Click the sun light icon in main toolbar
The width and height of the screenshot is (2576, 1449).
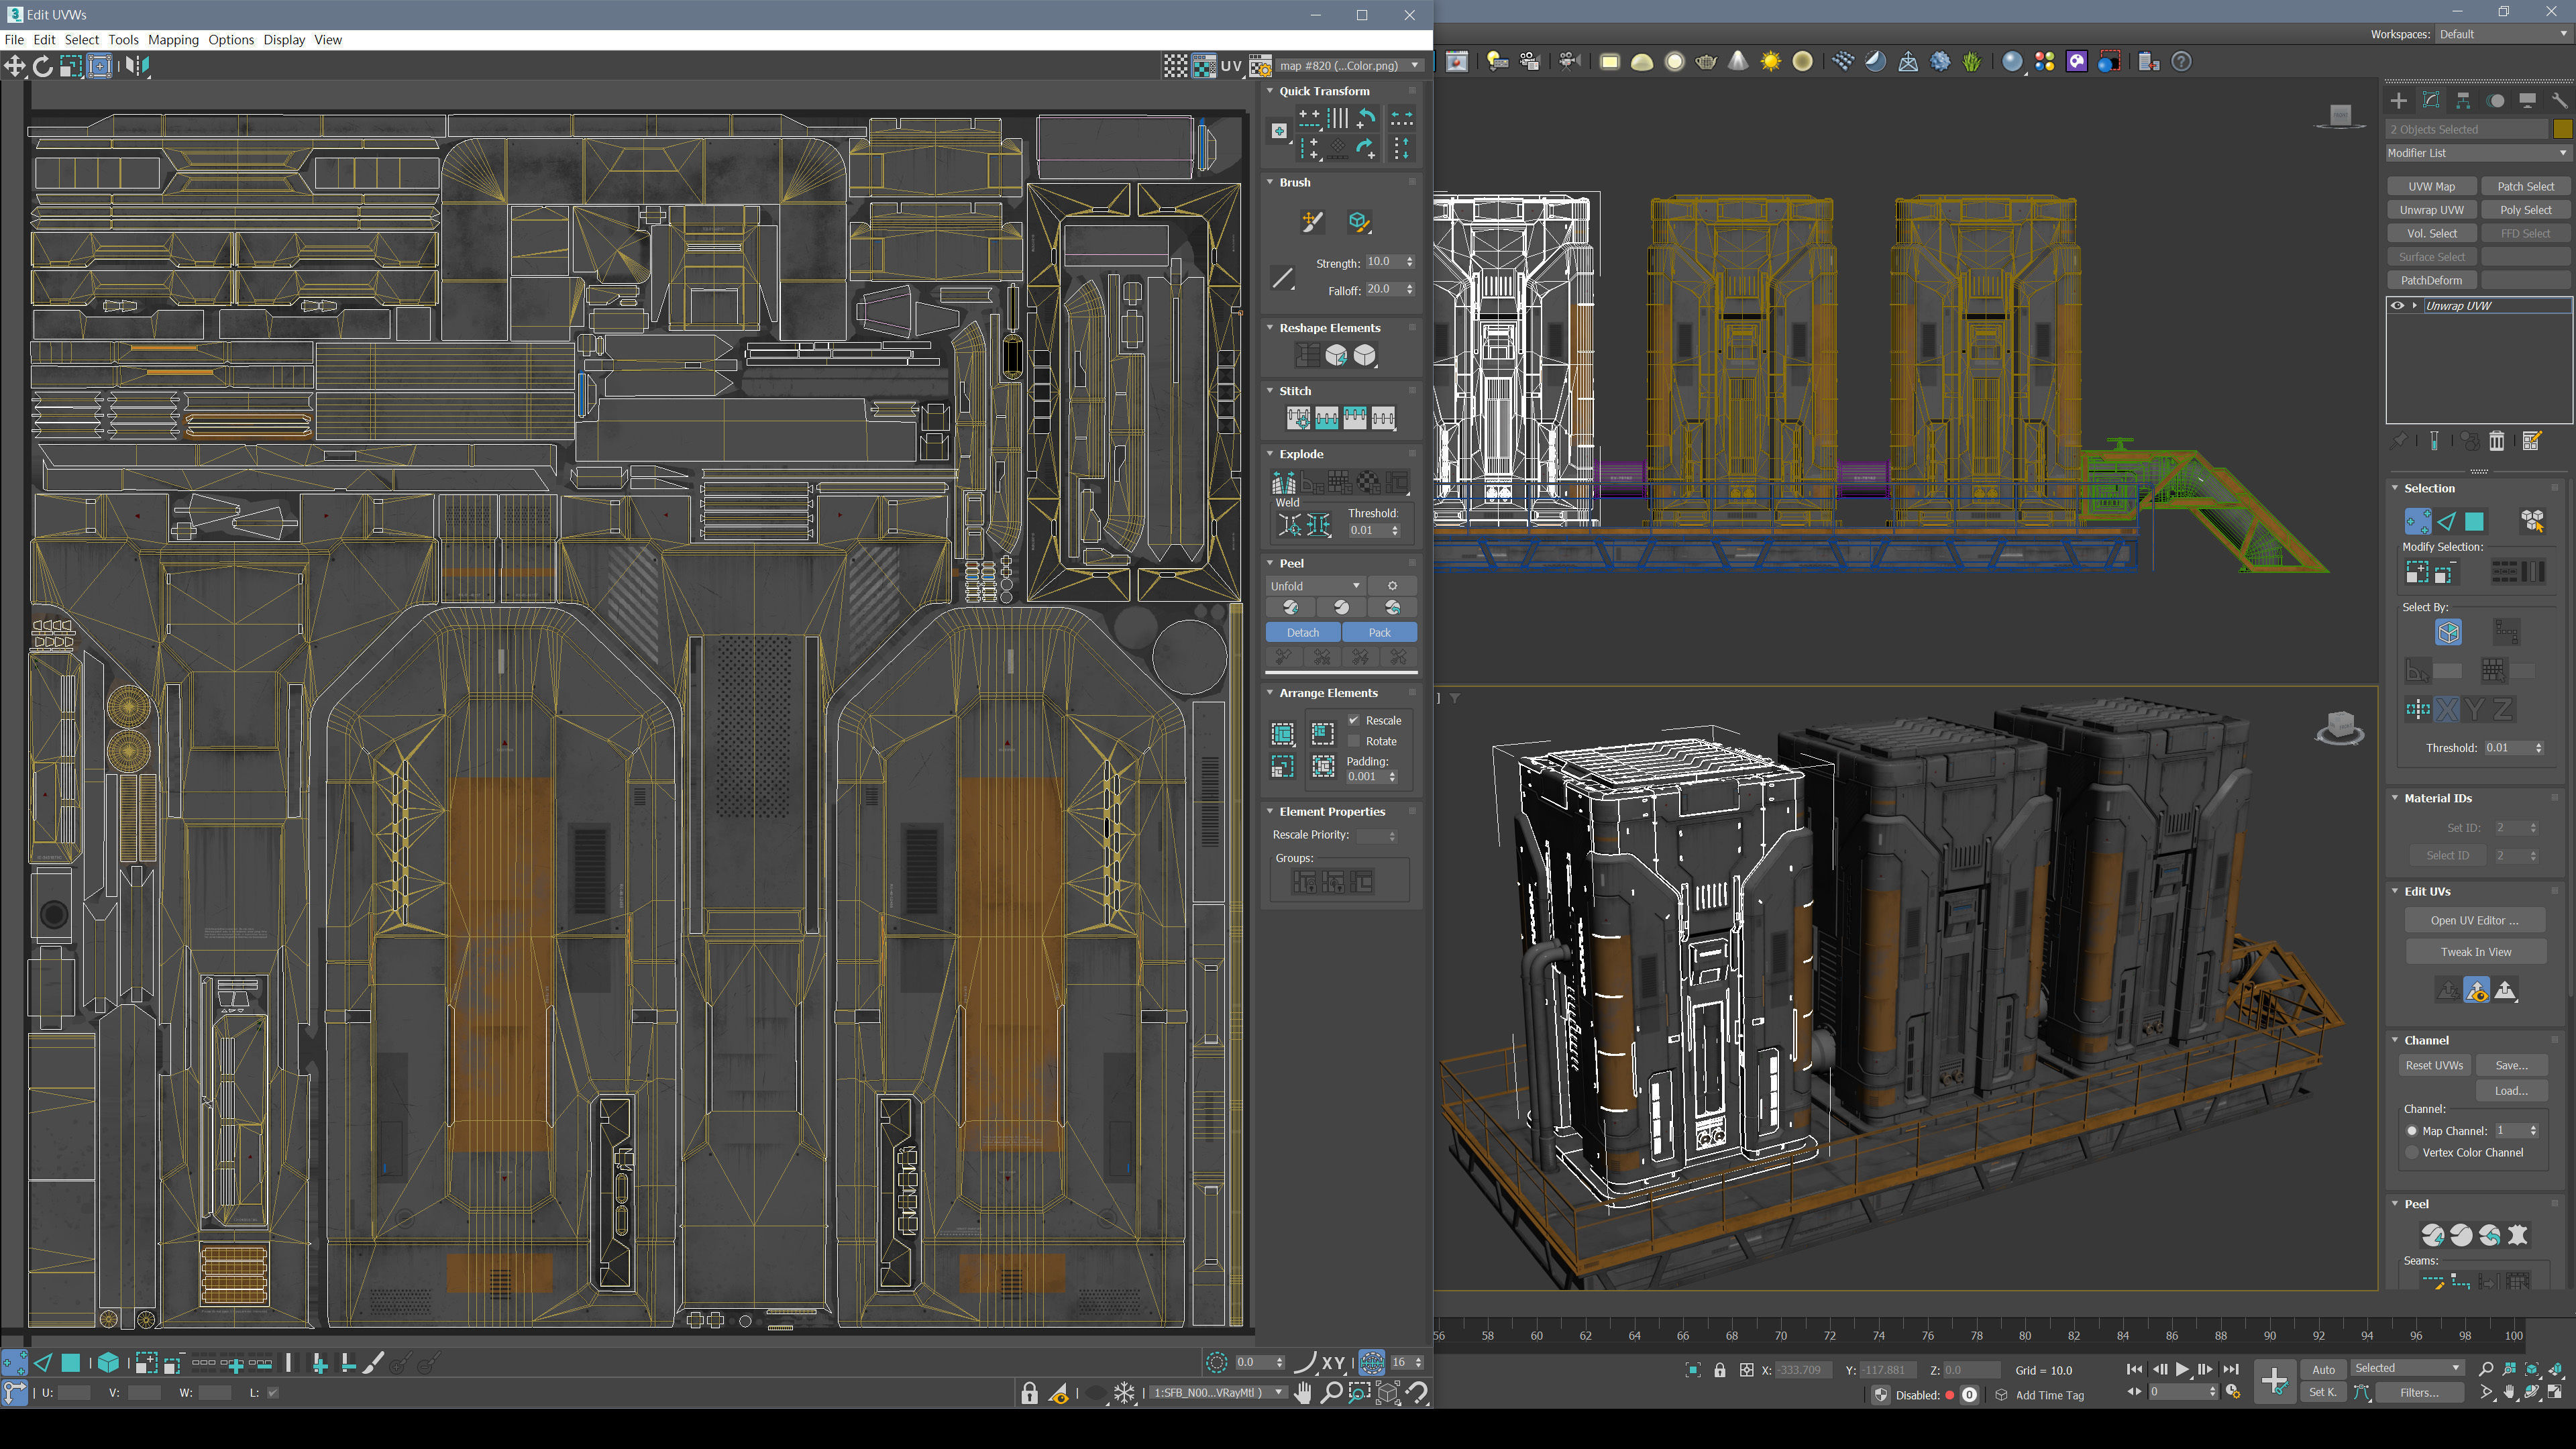pyautogui.click(x=1771, y=62)
